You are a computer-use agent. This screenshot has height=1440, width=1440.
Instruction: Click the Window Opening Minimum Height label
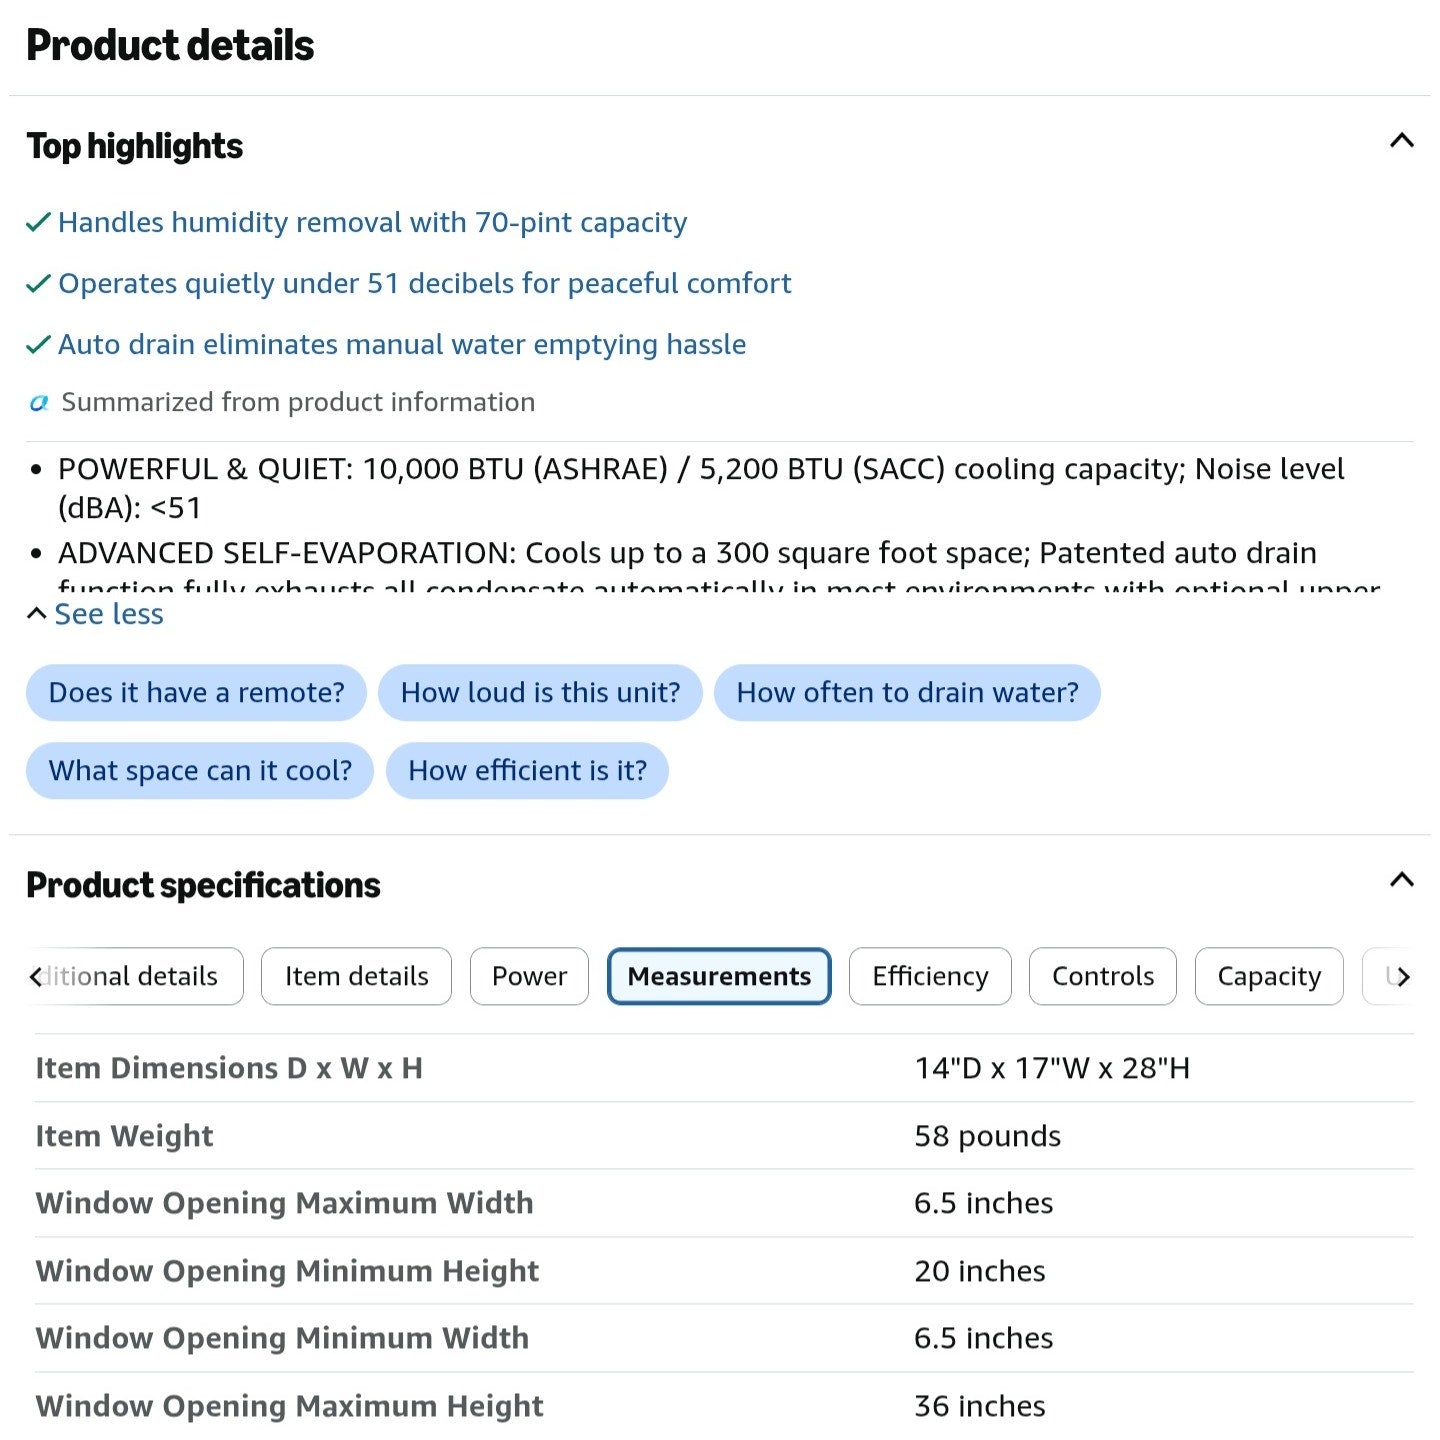pos(287,1271)
